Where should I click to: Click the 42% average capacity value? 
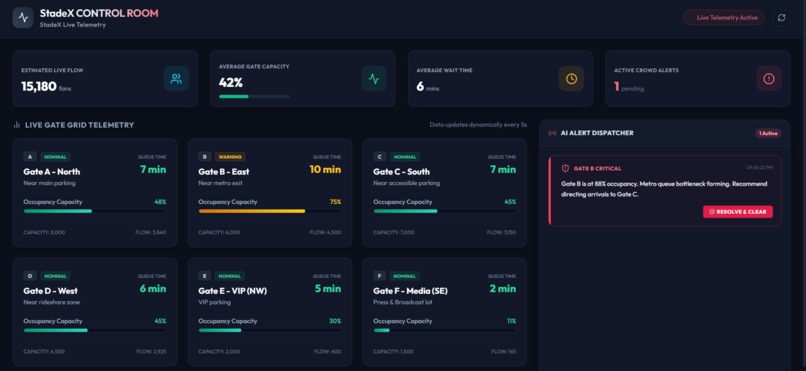pyautogui.click(x=231, y=83)
